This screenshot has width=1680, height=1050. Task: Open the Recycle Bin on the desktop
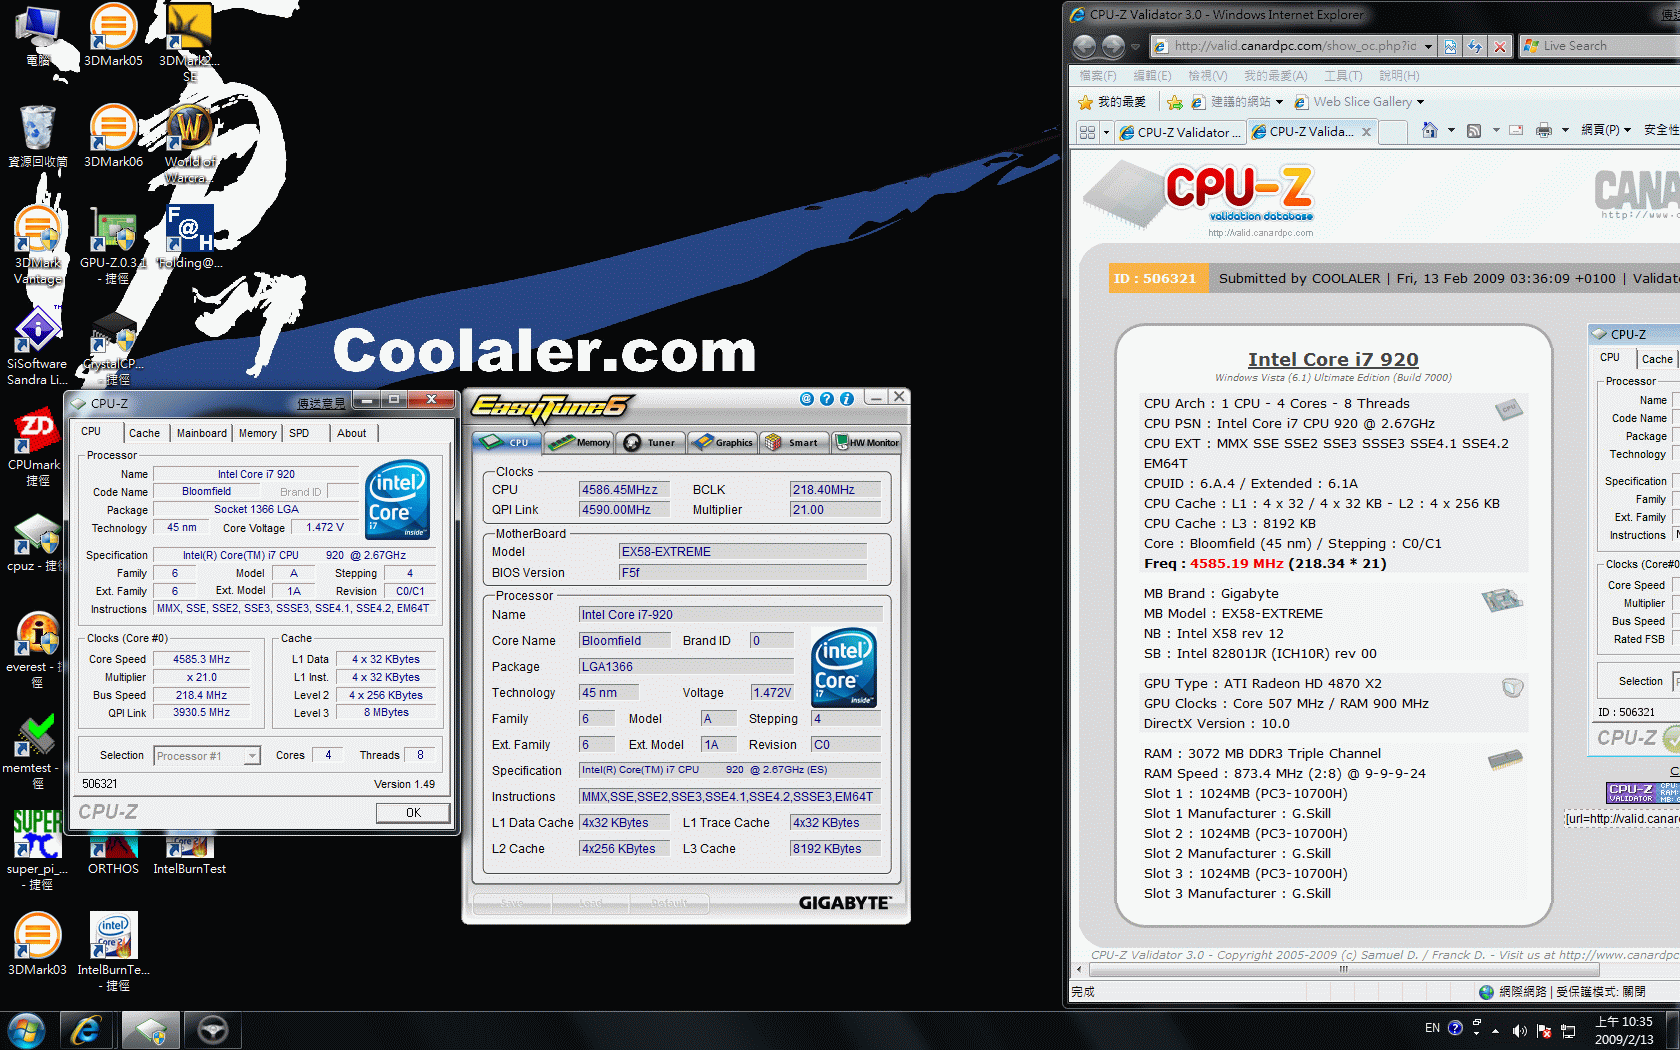38,136
